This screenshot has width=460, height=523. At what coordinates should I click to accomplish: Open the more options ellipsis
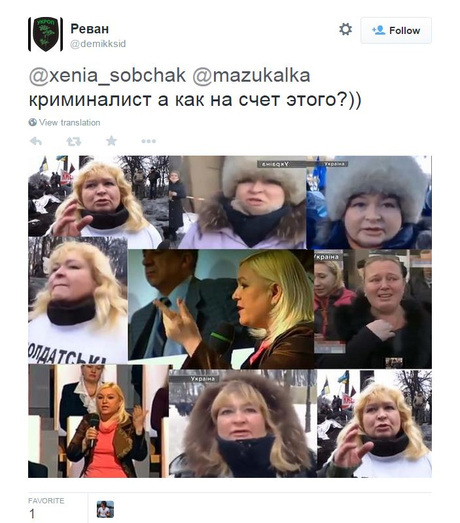[148, 141]
